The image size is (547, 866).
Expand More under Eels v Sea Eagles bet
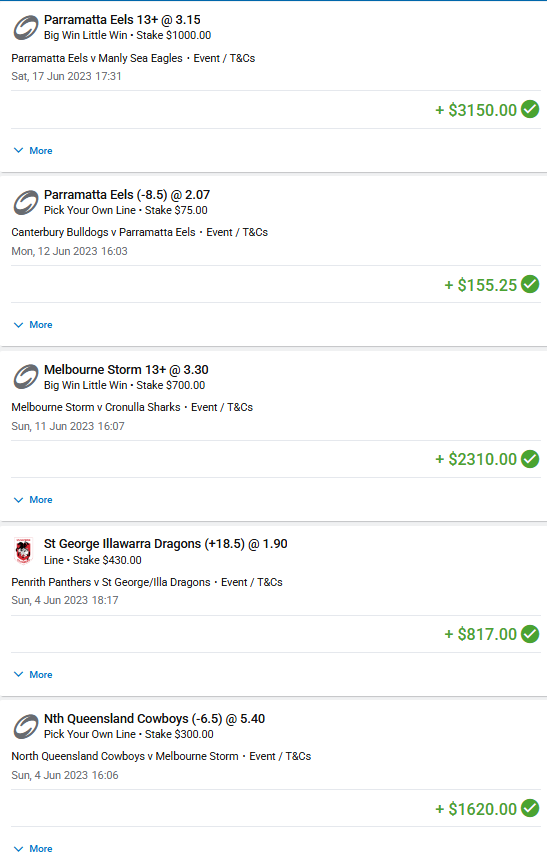pyautogui.click(x=33, y=150)
